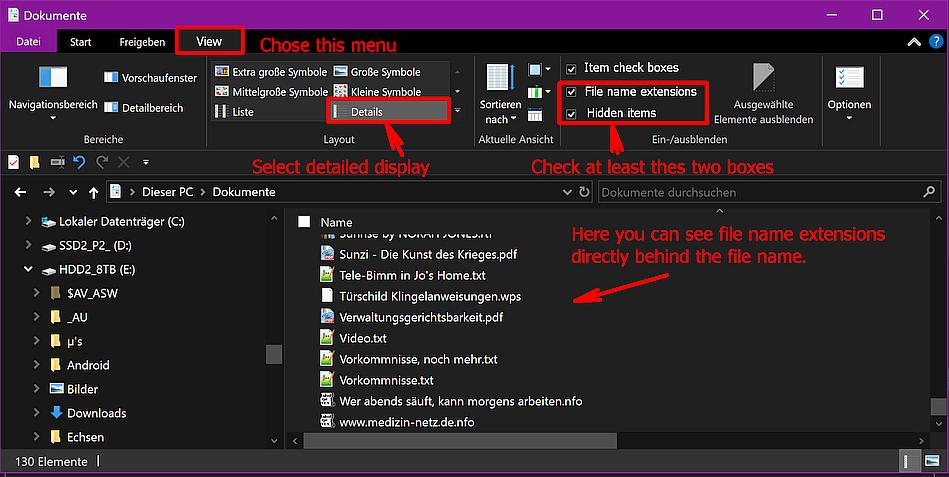The width and height of the screenshot is (949, 477).
Task: Click the Navigationsbereich pane icon
Action: point(53,77)
